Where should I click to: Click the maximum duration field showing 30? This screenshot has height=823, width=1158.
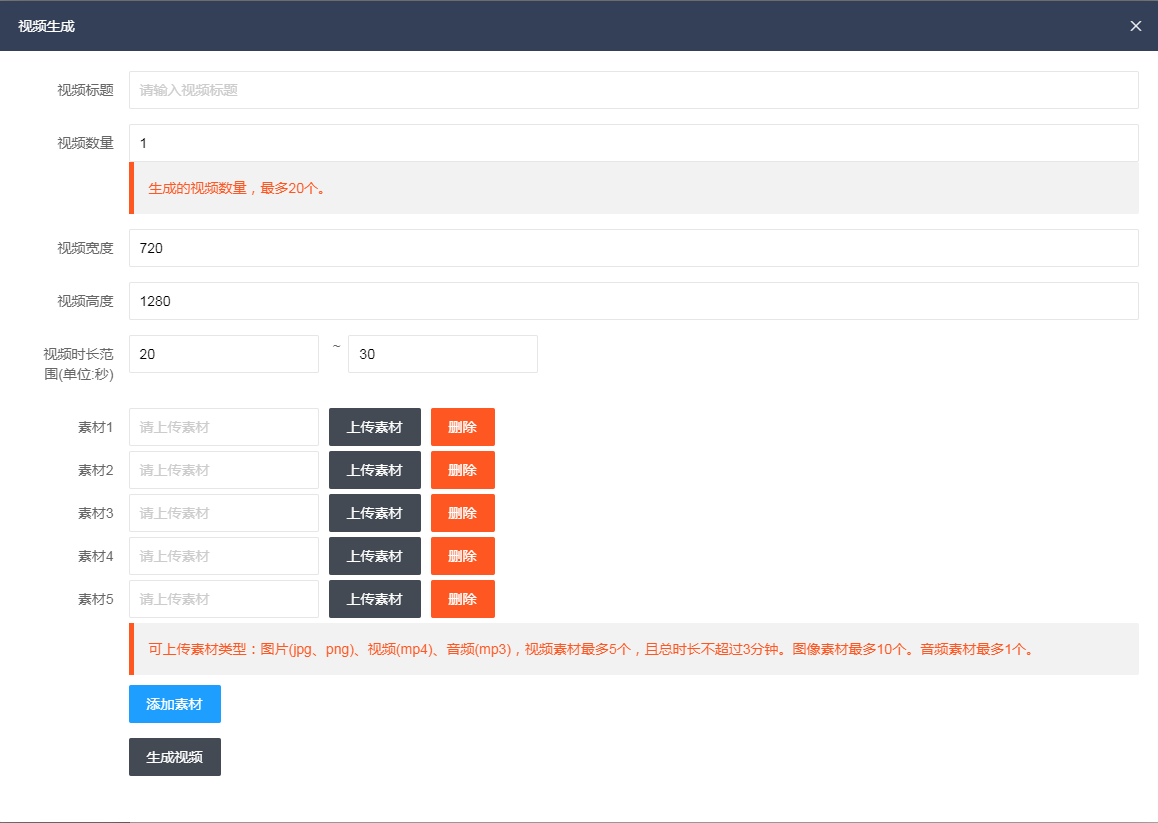click(443, 355)
